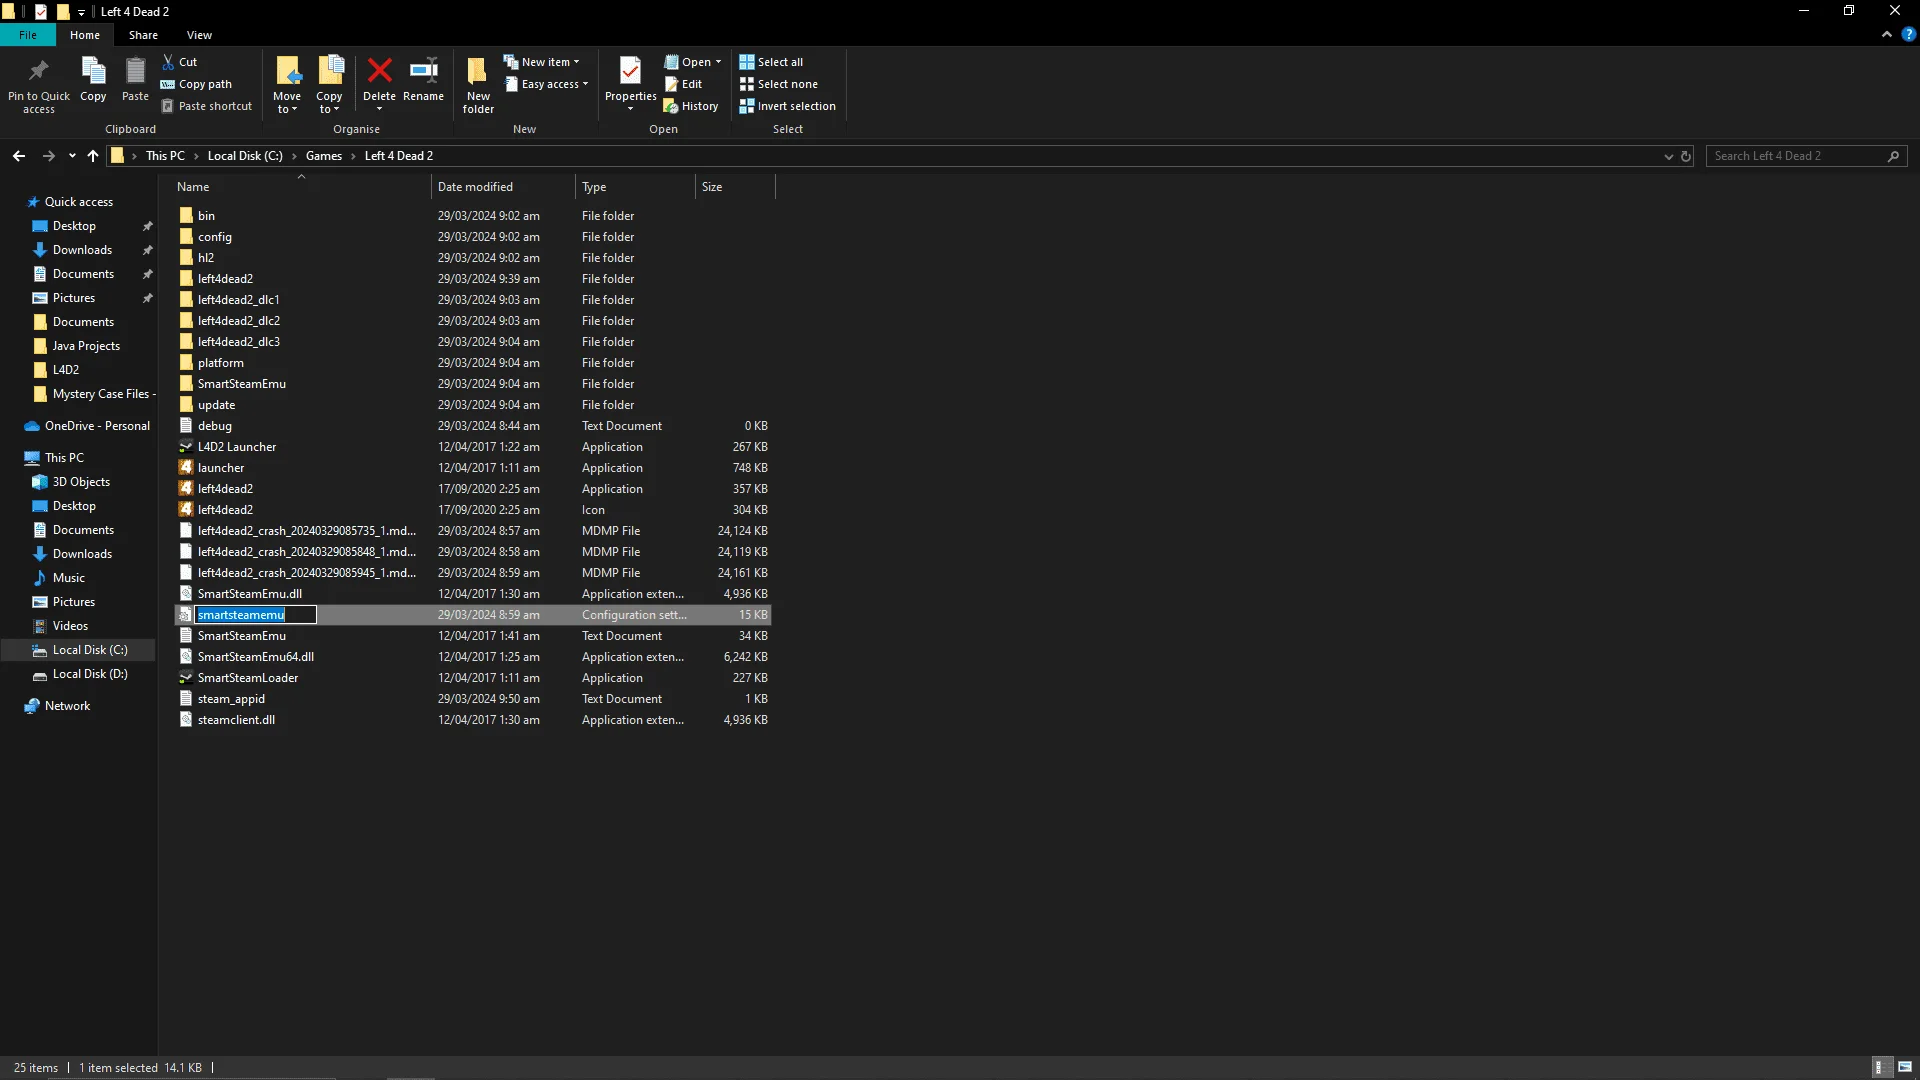Viewport: 1920px width, 1080px height.
Task: Select the bin folder
Action: pos(206,216)
